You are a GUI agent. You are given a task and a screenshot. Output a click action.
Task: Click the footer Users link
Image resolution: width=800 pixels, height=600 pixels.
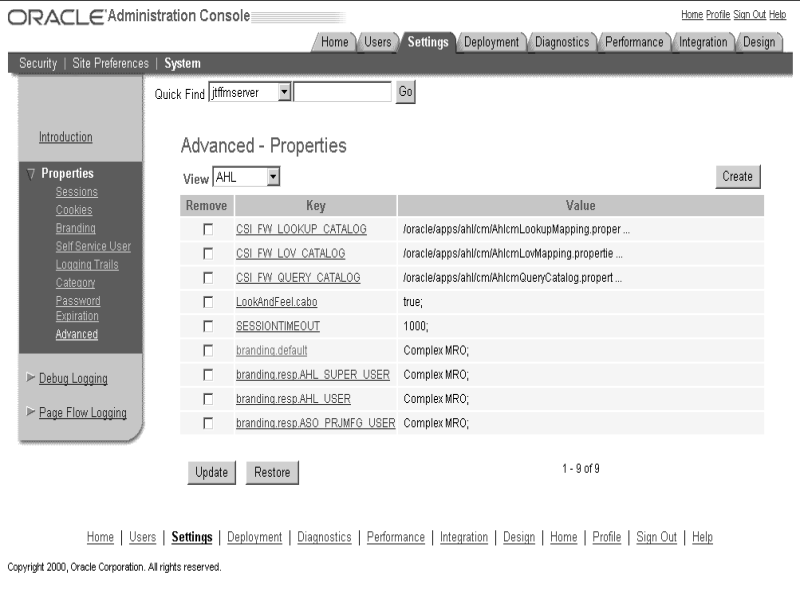(x=142, y=537)
